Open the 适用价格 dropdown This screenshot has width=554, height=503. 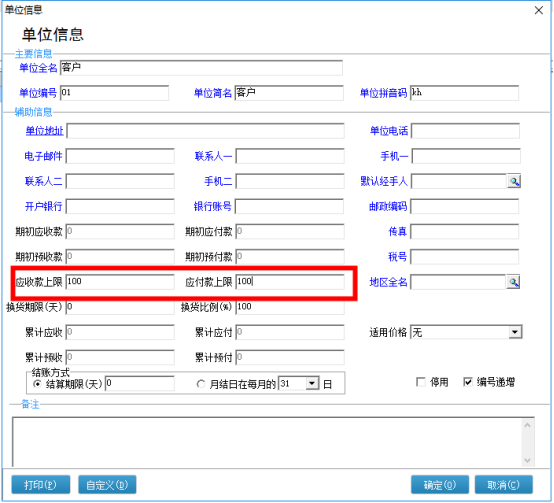point(515,332)
